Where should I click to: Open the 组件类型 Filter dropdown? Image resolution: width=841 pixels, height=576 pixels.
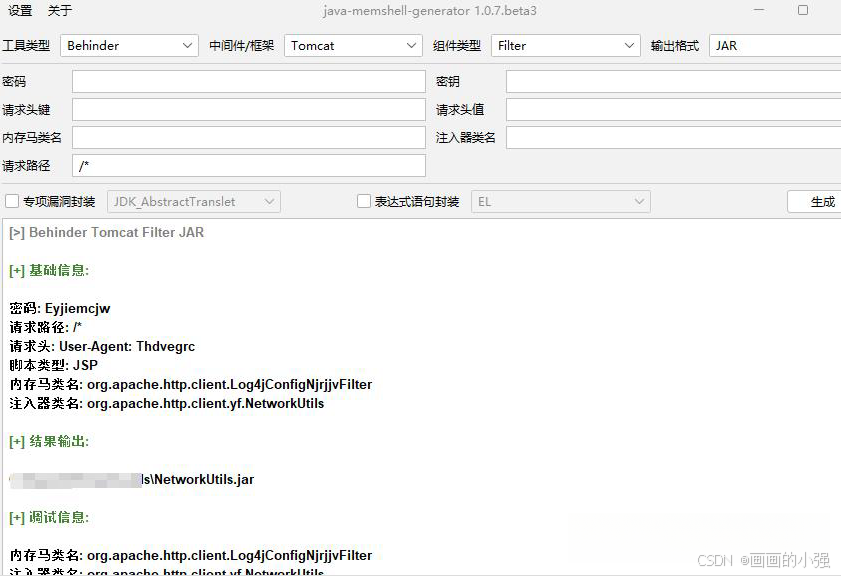click(566, 46)
